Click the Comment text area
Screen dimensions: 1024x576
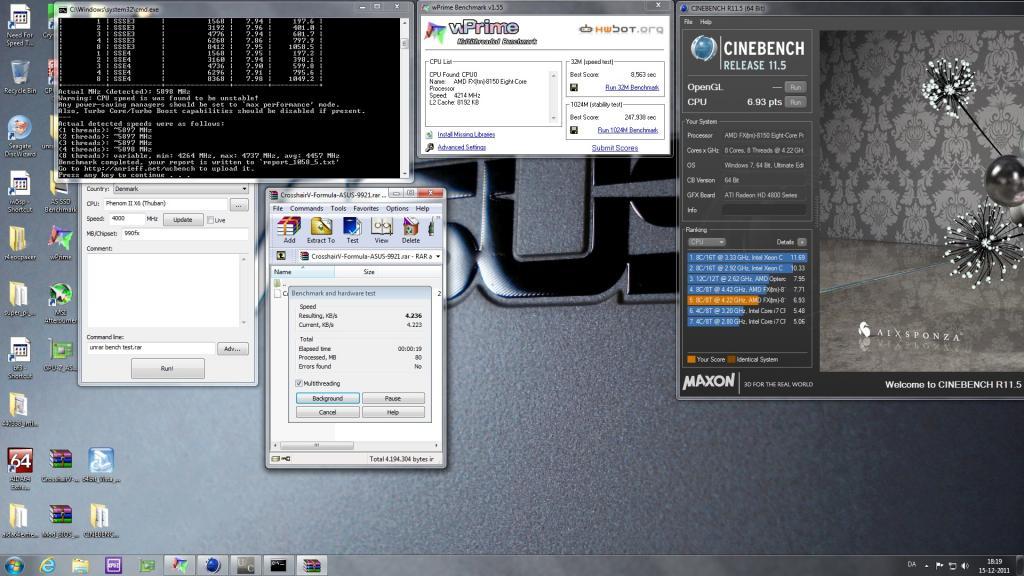click(x=163, y=290)
